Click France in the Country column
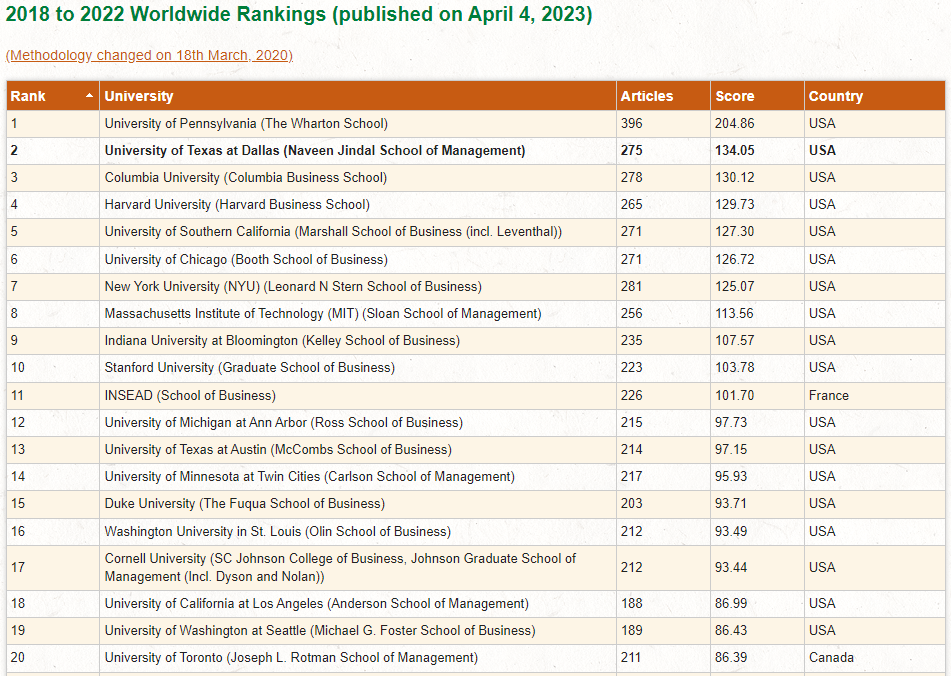This screenshot has width=951, height=676. (828, 395)
